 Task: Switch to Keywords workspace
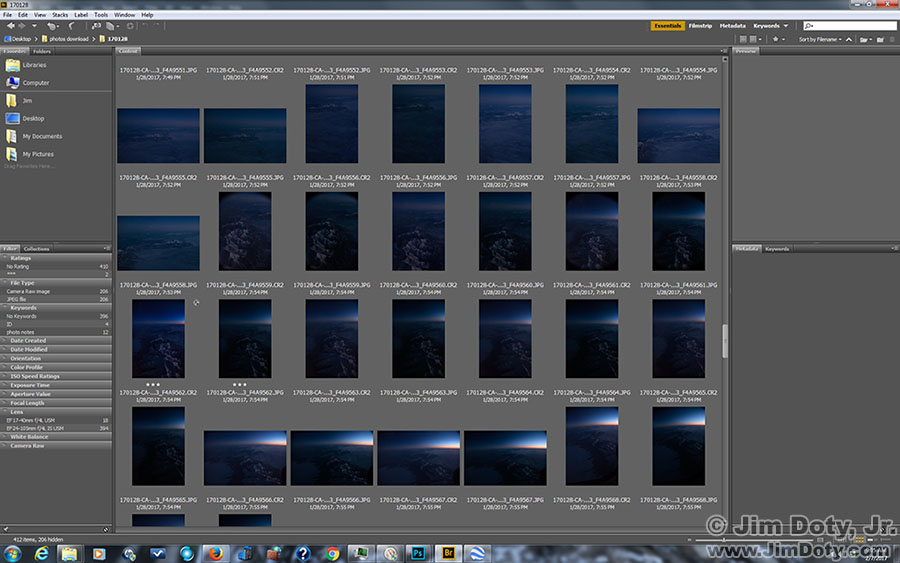pos(766,26)
